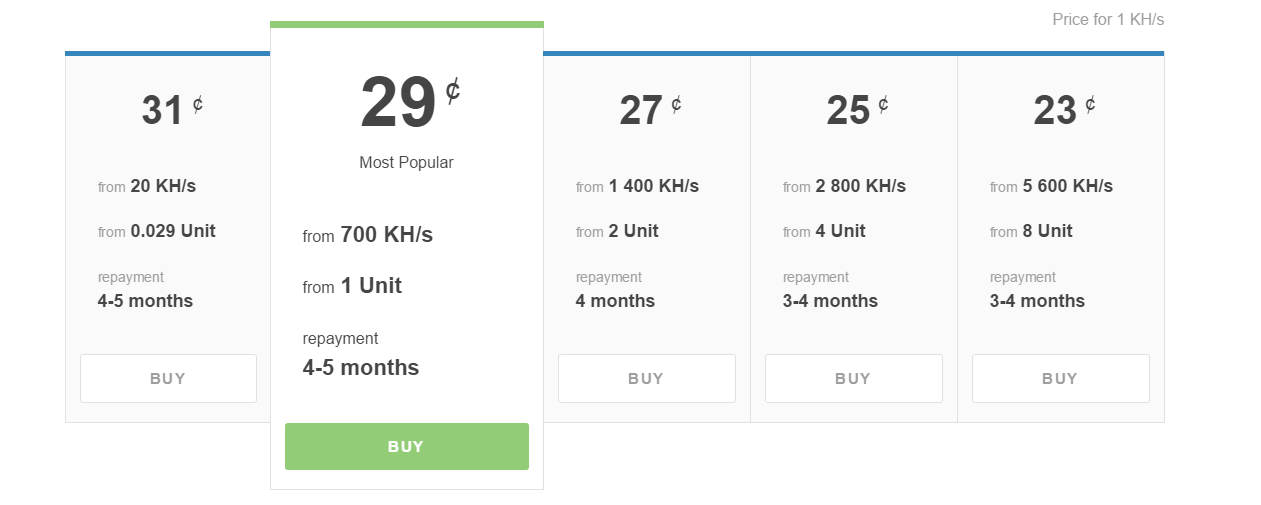Select the "from 20 KH/s" text
The height and width of the screenshot is (505, 1261).
147,186
